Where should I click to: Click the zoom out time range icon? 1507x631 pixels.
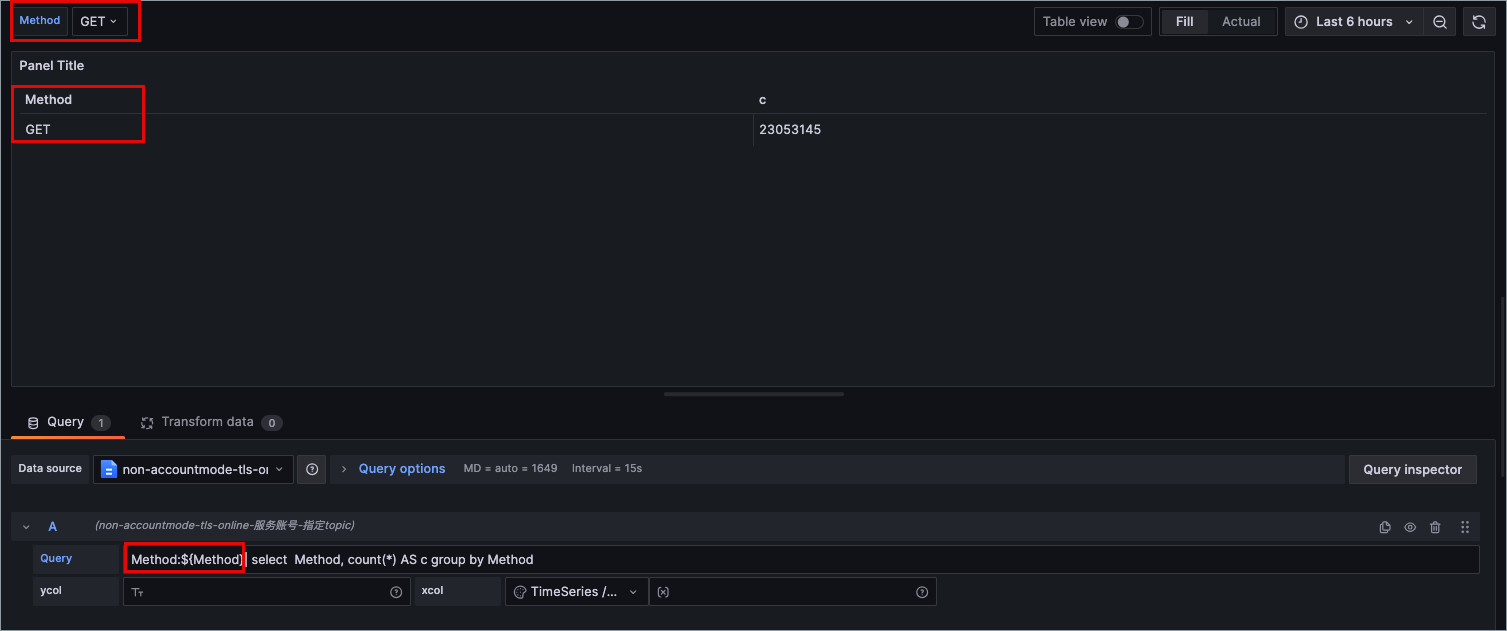(1440, 22)
